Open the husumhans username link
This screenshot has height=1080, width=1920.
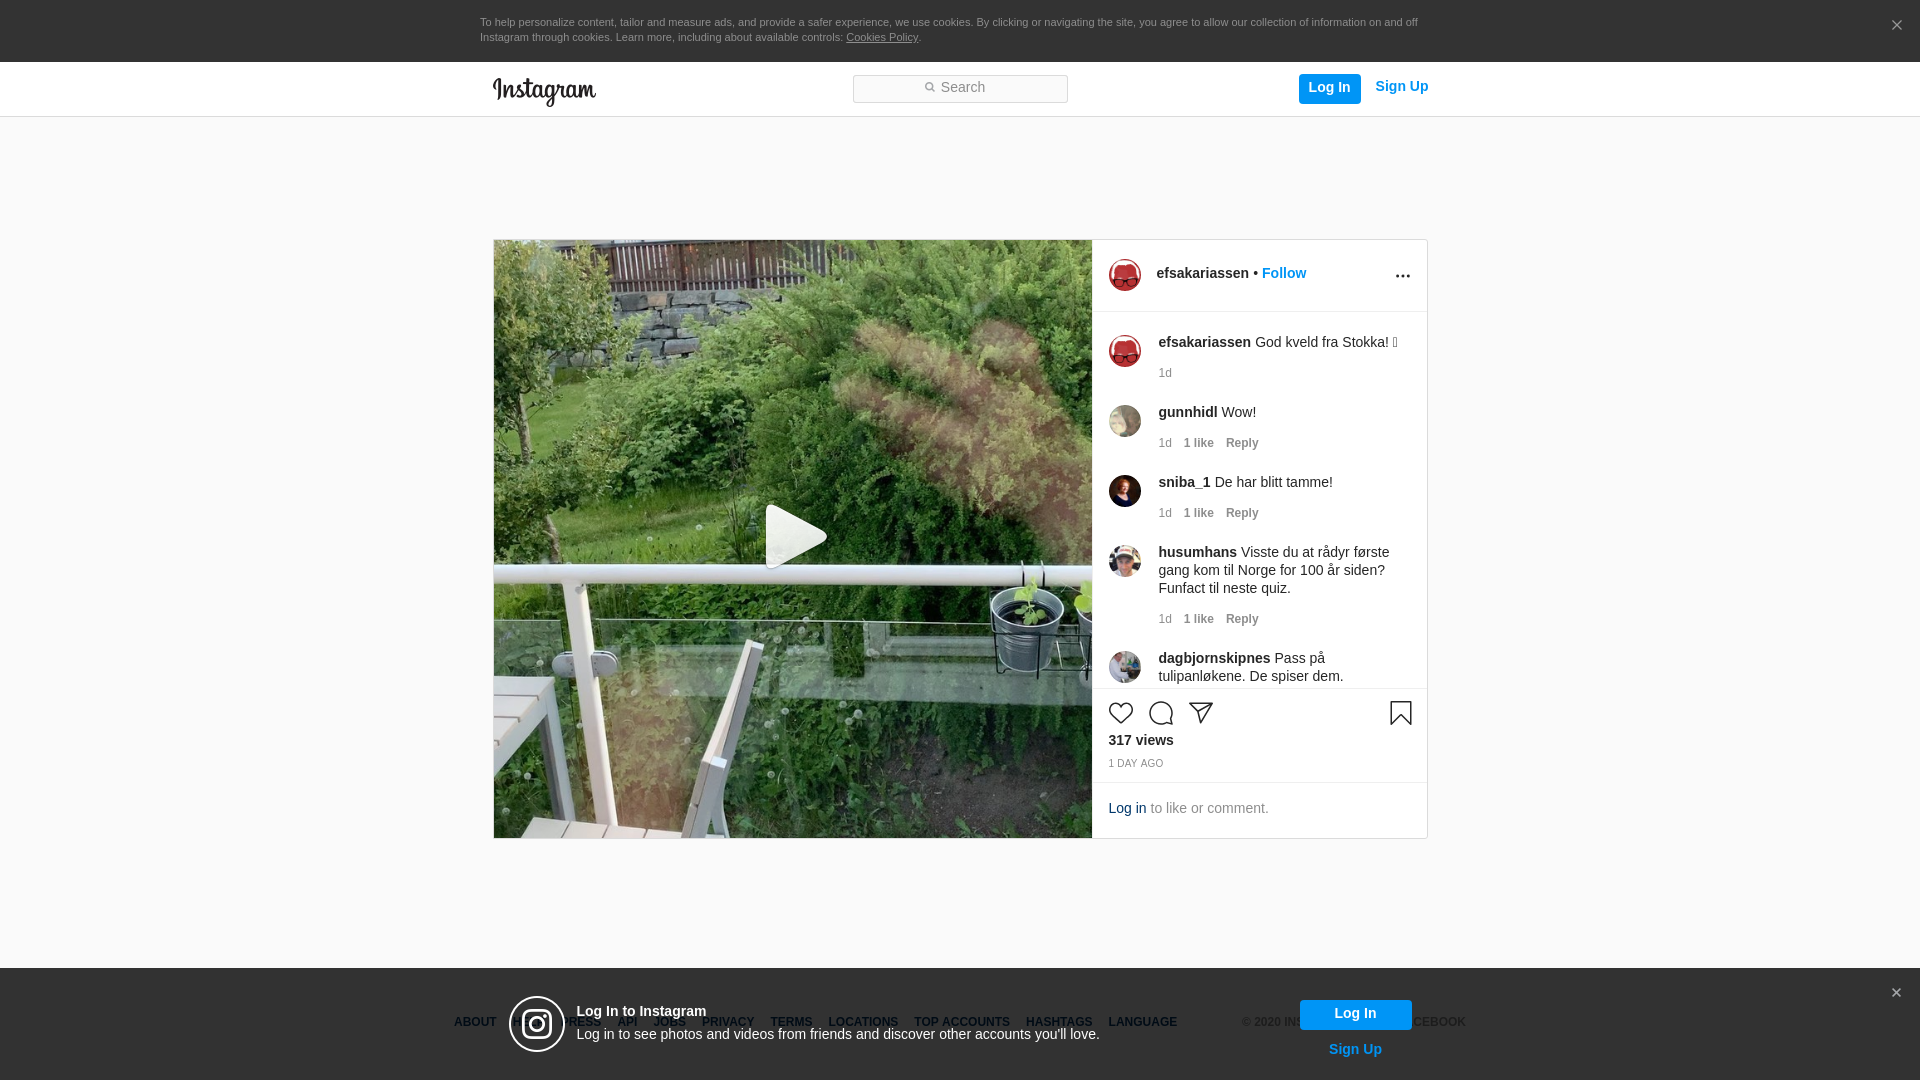coord(1197,553)
